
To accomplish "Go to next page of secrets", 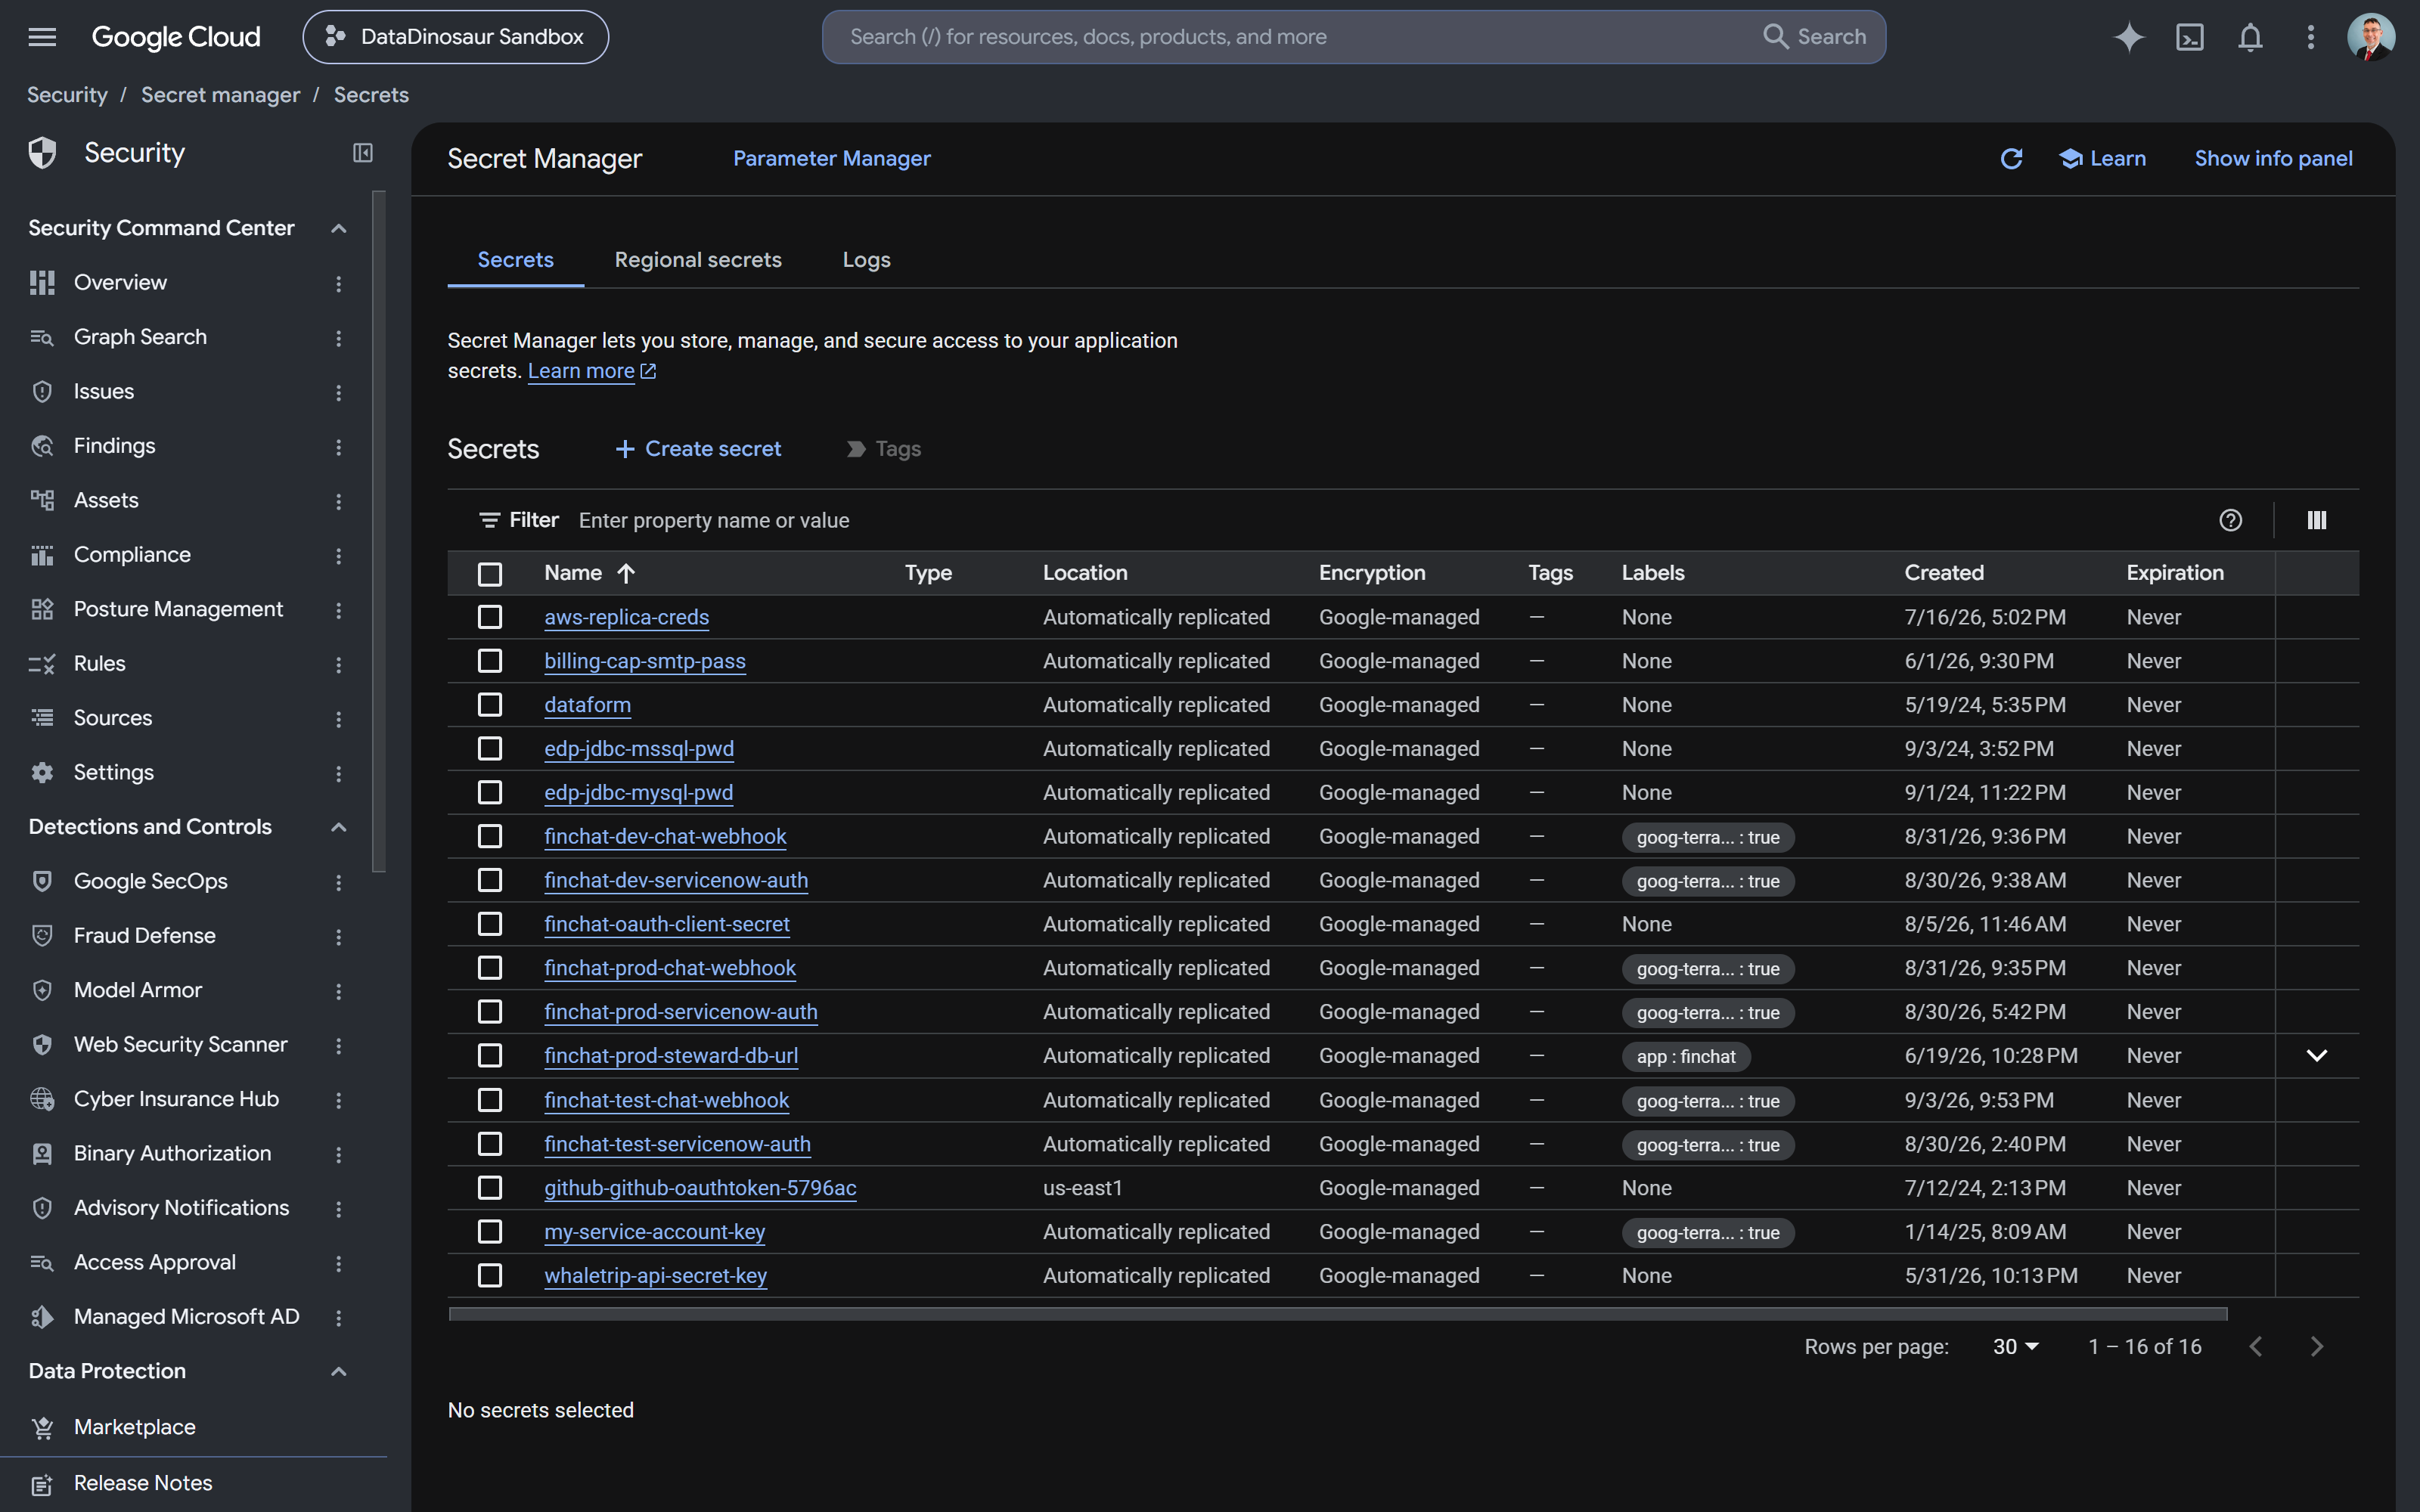I will pyautogui.click(x=2316, y=1347).
